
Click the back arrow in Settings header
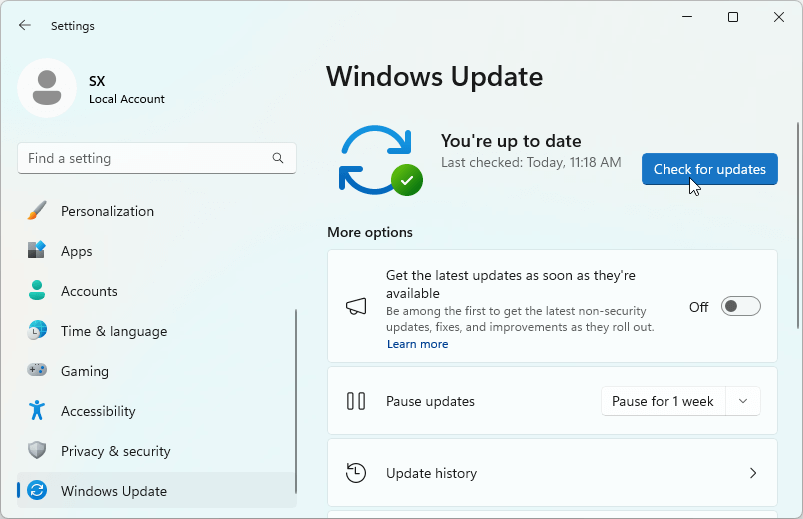[25, 26]
